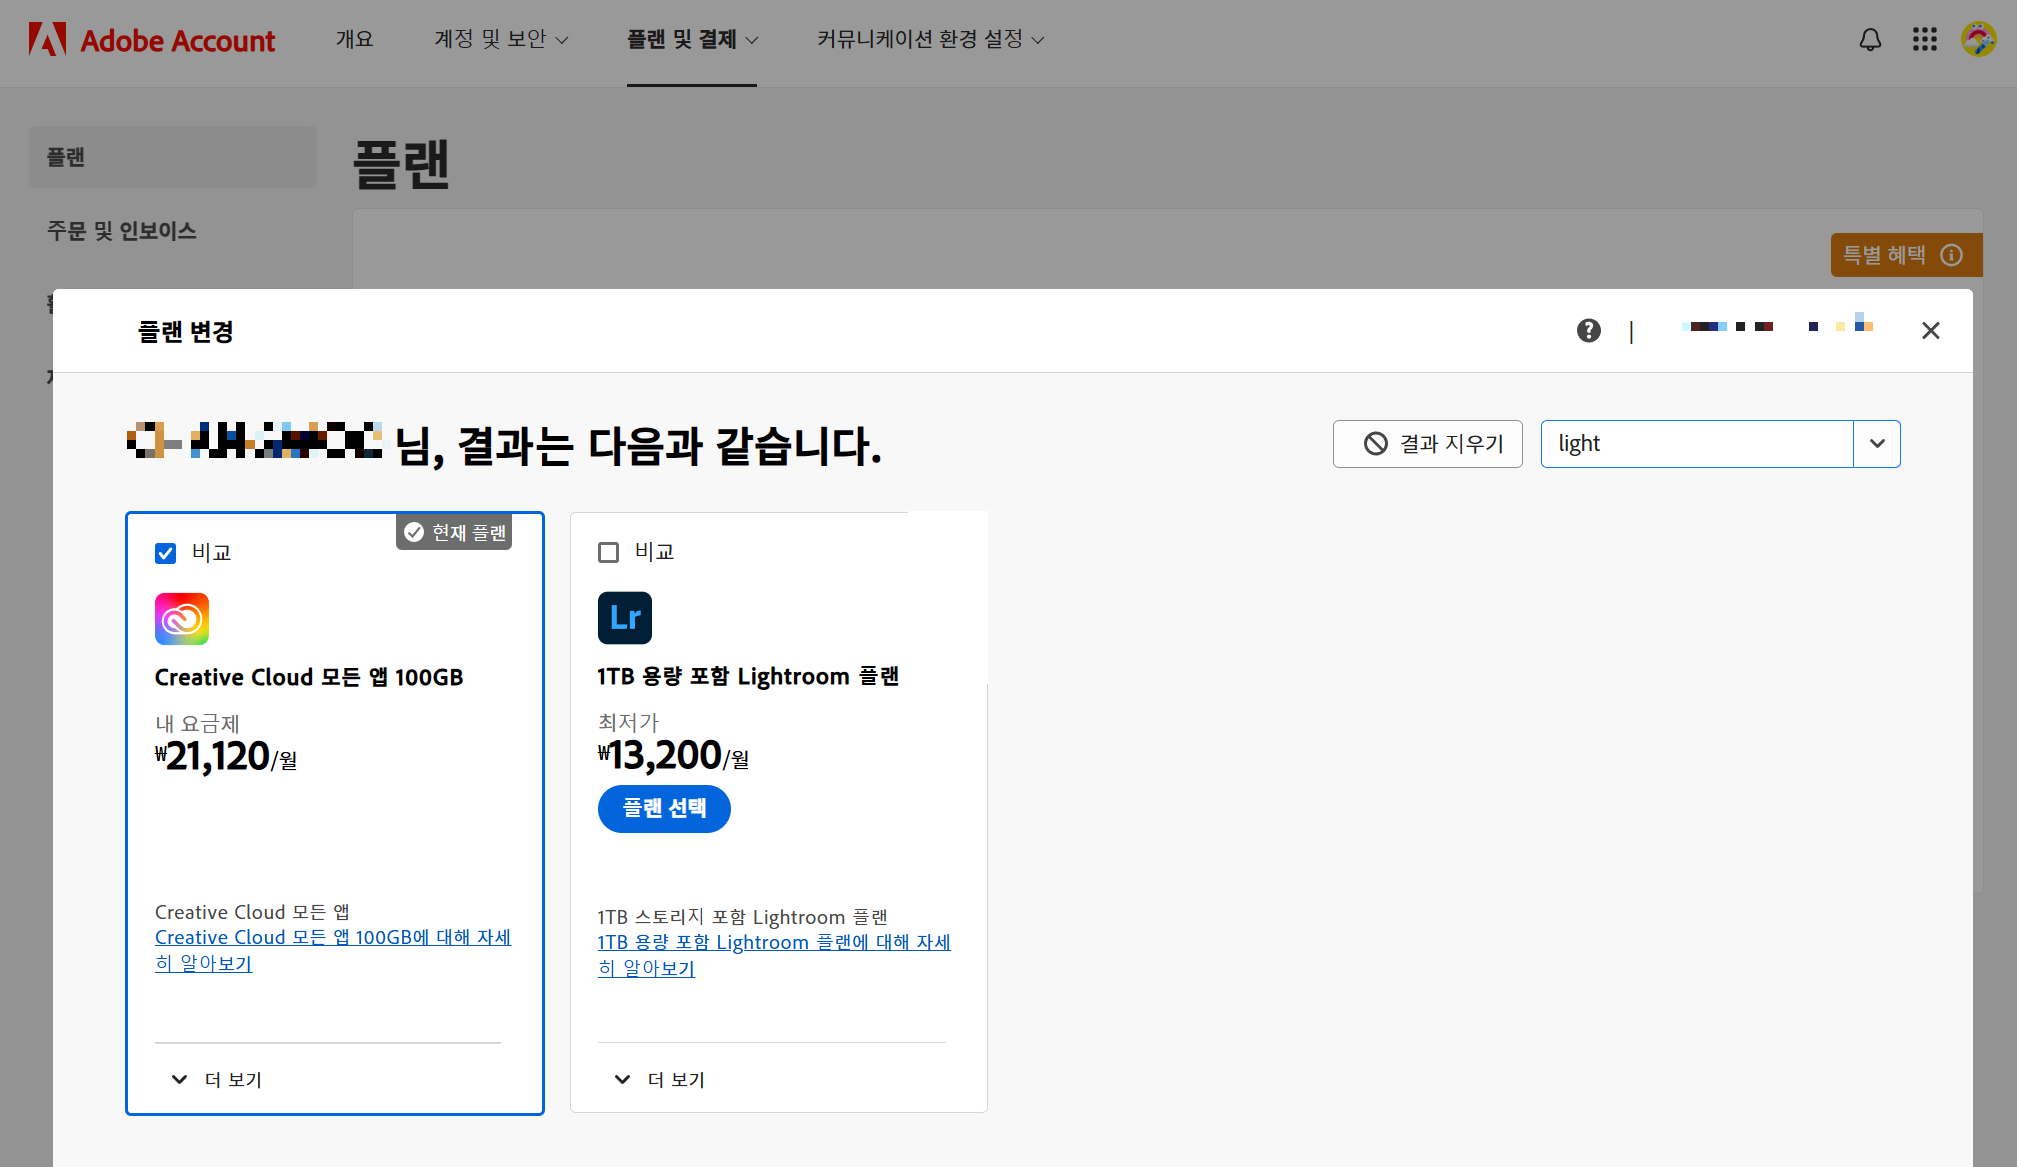This screenshot has width=2017, height=1167.
Task: Close the 플랜 변경 dialog
Action: (x=1930, y=331)
